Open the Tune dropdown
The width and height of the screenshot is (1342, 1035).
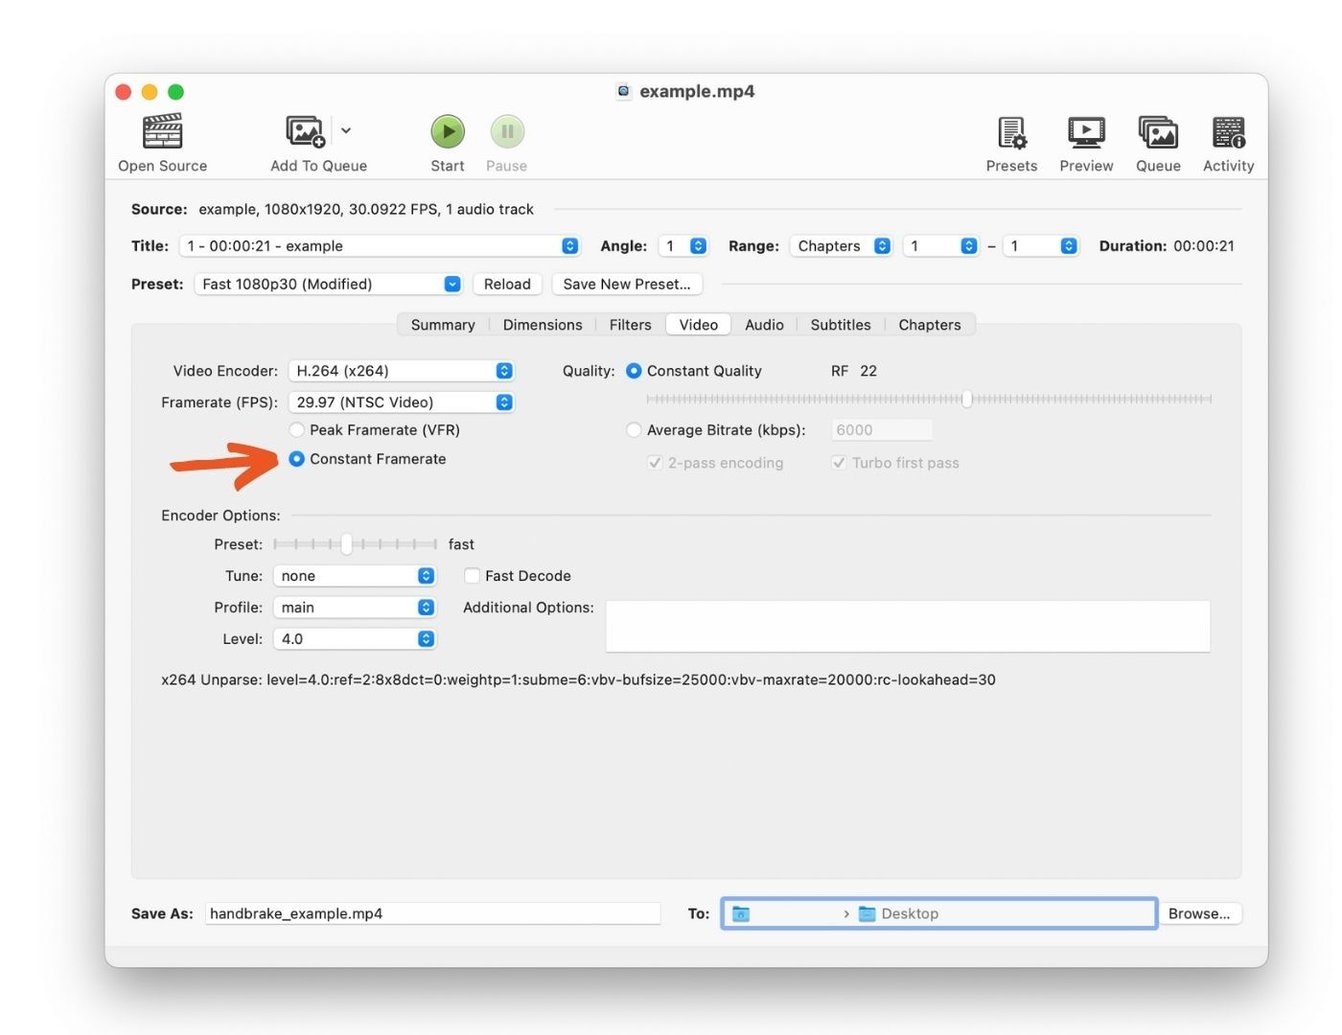click(x=355, y=575)
